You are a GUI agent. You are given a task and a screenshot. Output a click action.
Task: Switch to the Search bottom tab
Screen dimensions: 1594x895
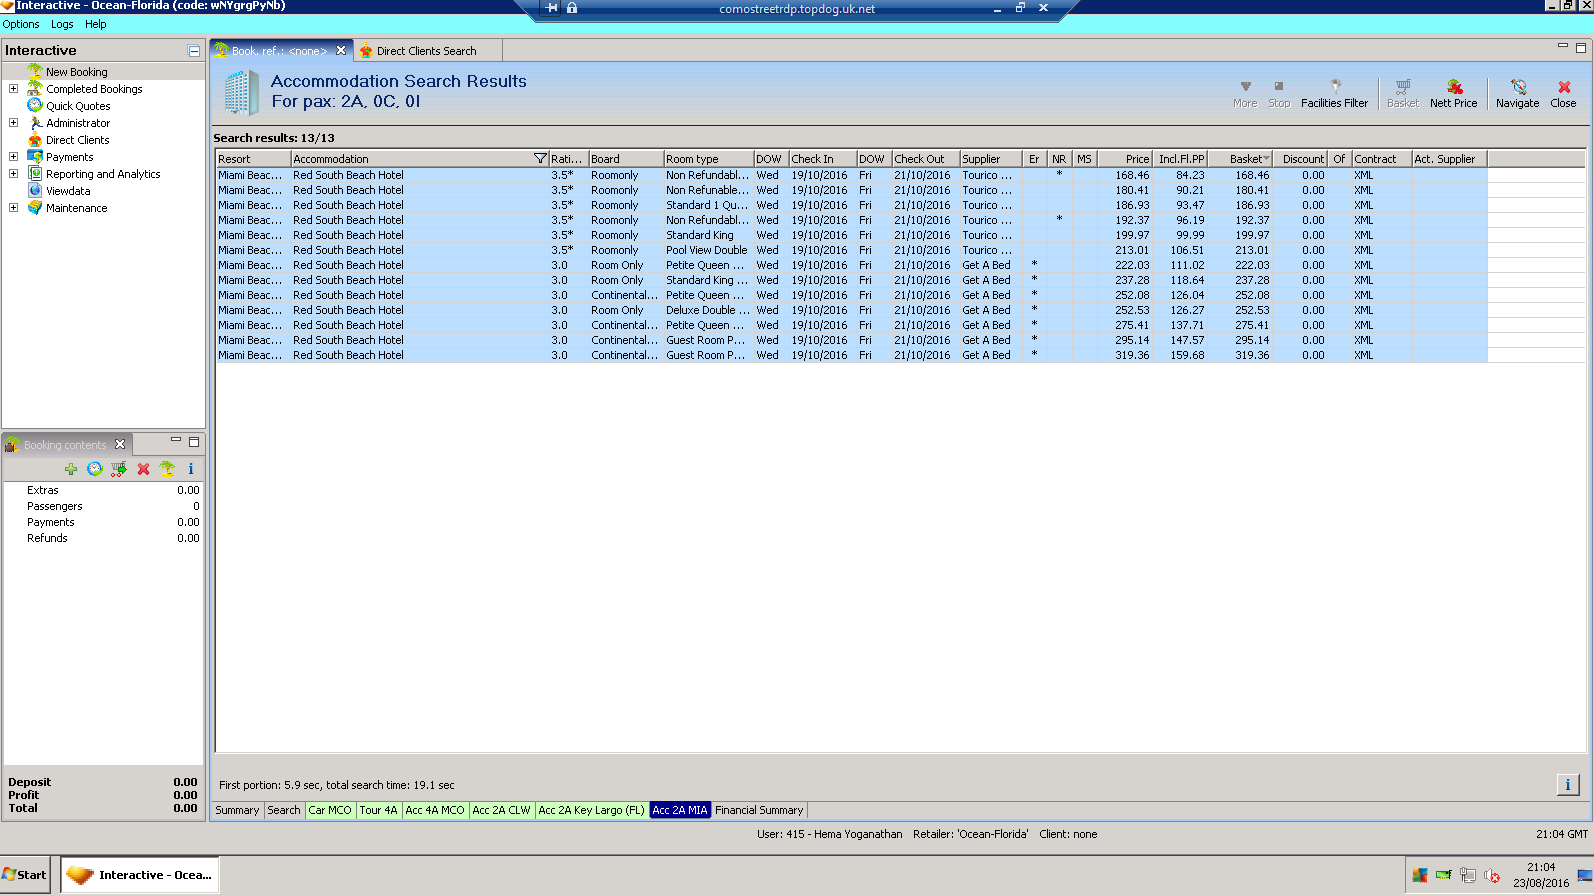[x=284, y=810]
